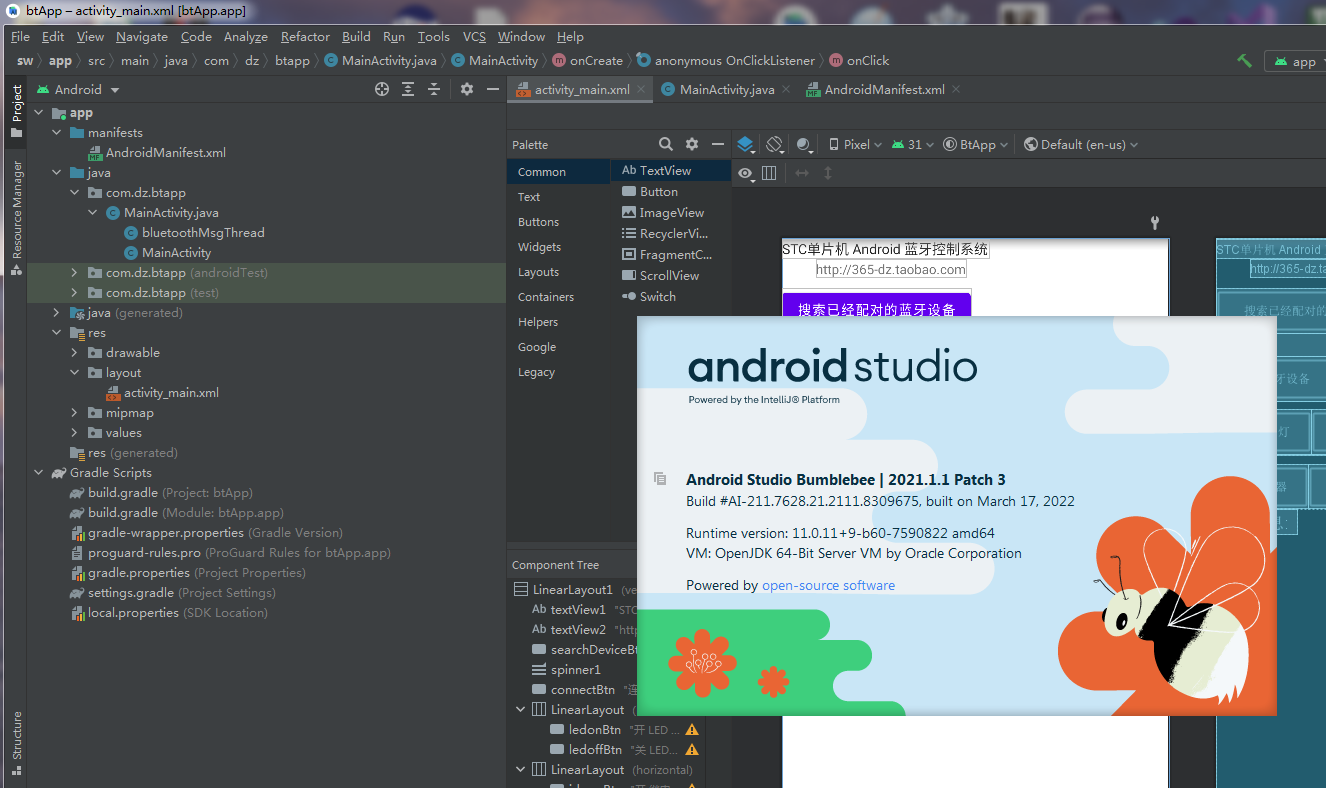This screenshot has width=1326, height=788.
Task: Click the taobao URL text in preview
Action: pos(890,269)
